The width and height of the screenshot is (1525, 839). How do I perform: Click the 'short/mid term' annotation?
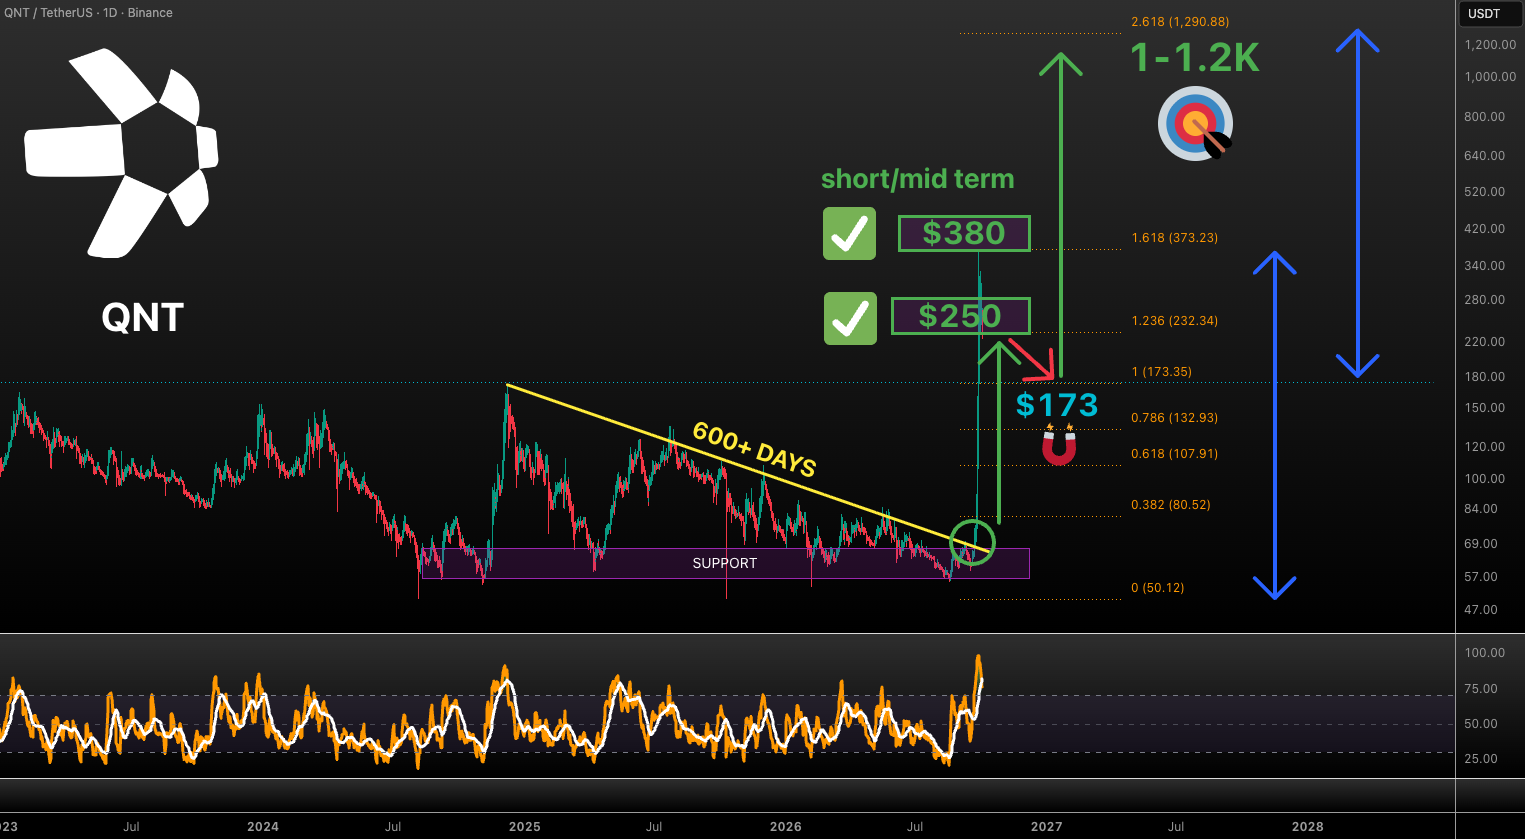tap(918, 179)
